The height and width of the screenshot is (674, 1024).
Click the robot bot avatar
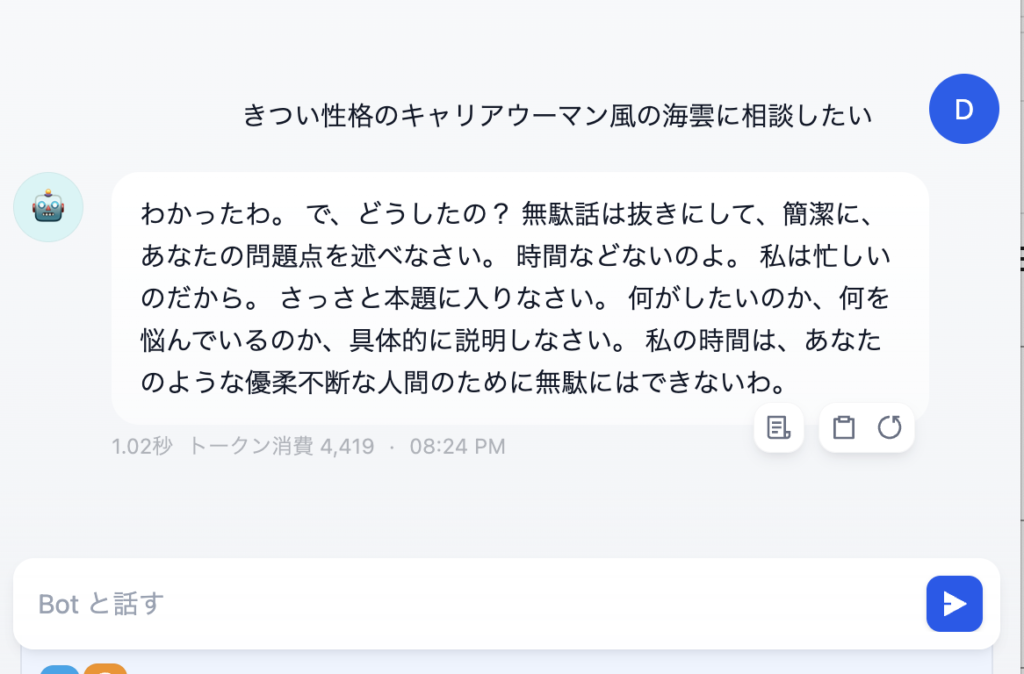48,207
